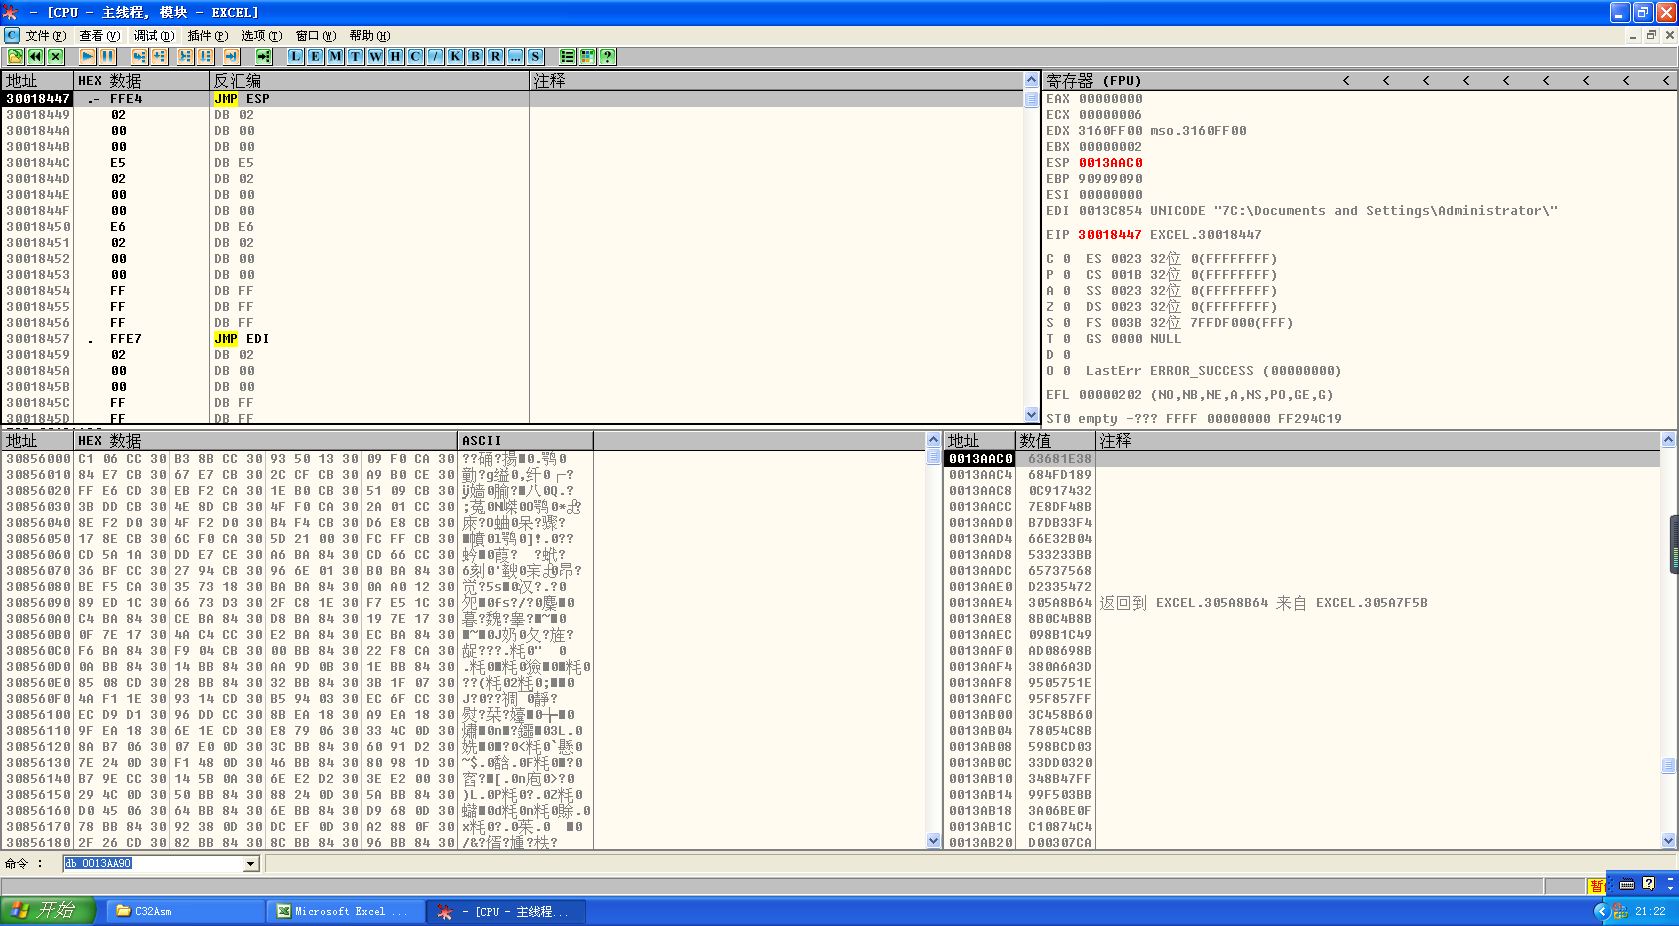Image resolution: width=1679 pixels, height=926 pixels.
Task: Click the green Help question icon
Action: click(607, 56)
